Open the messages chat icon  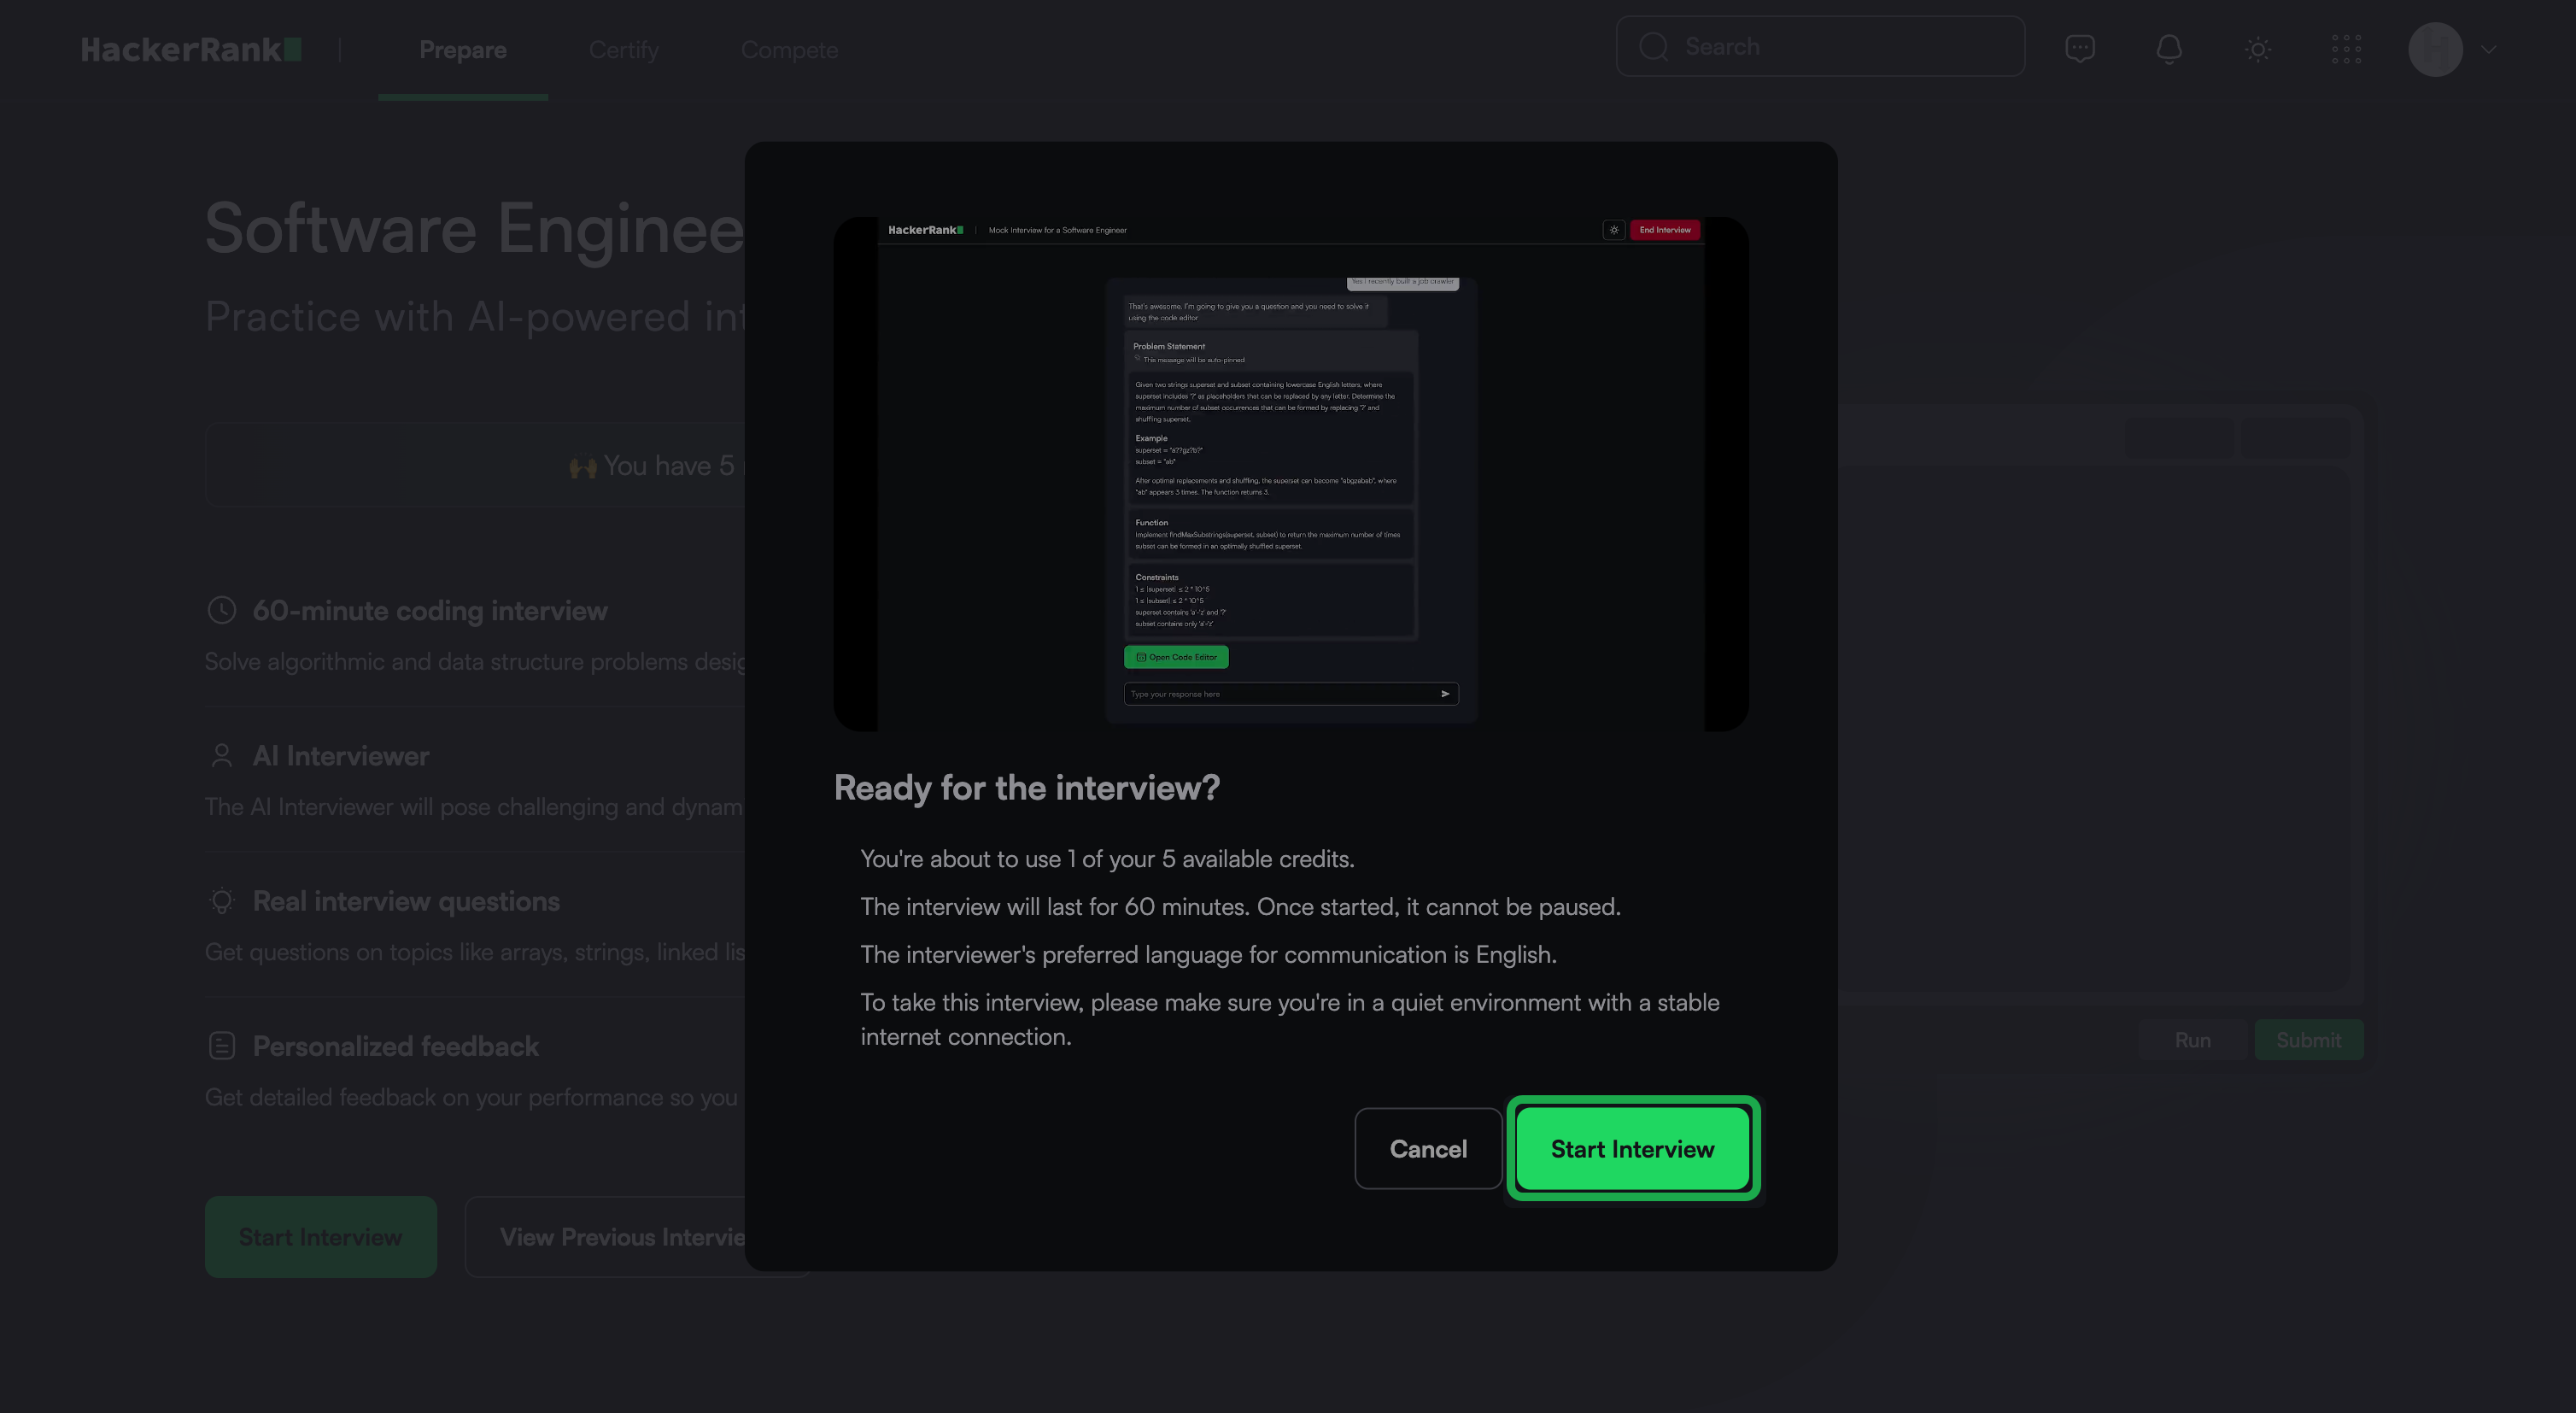[2079, 48]
